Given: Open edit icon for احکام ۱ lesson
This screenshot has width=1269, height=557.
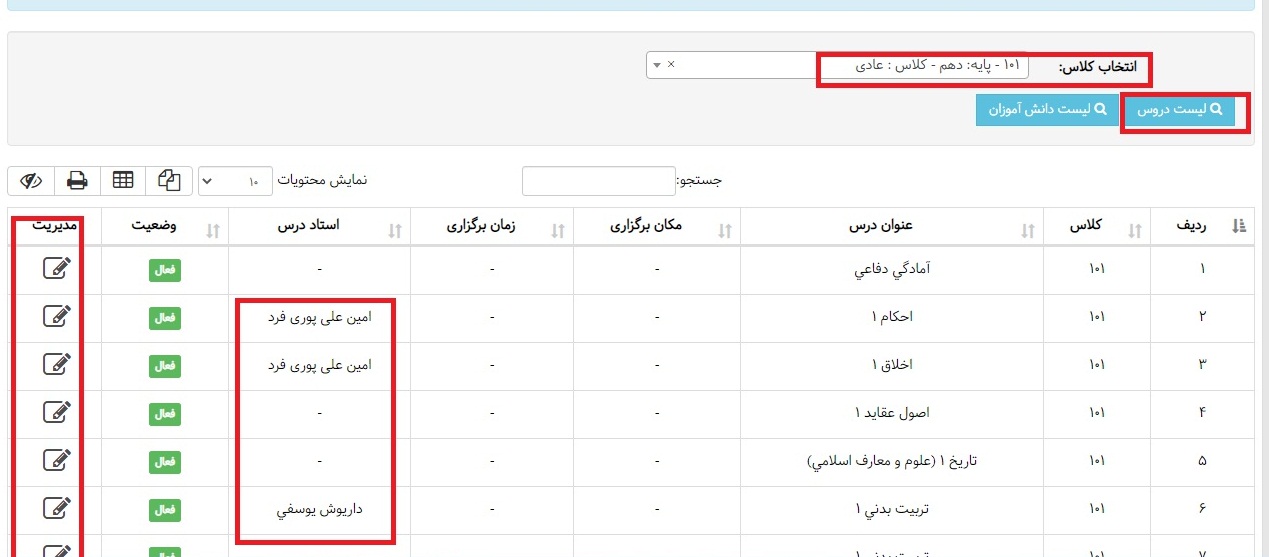Looking at the screenshot, I should [x=58, y=317].
